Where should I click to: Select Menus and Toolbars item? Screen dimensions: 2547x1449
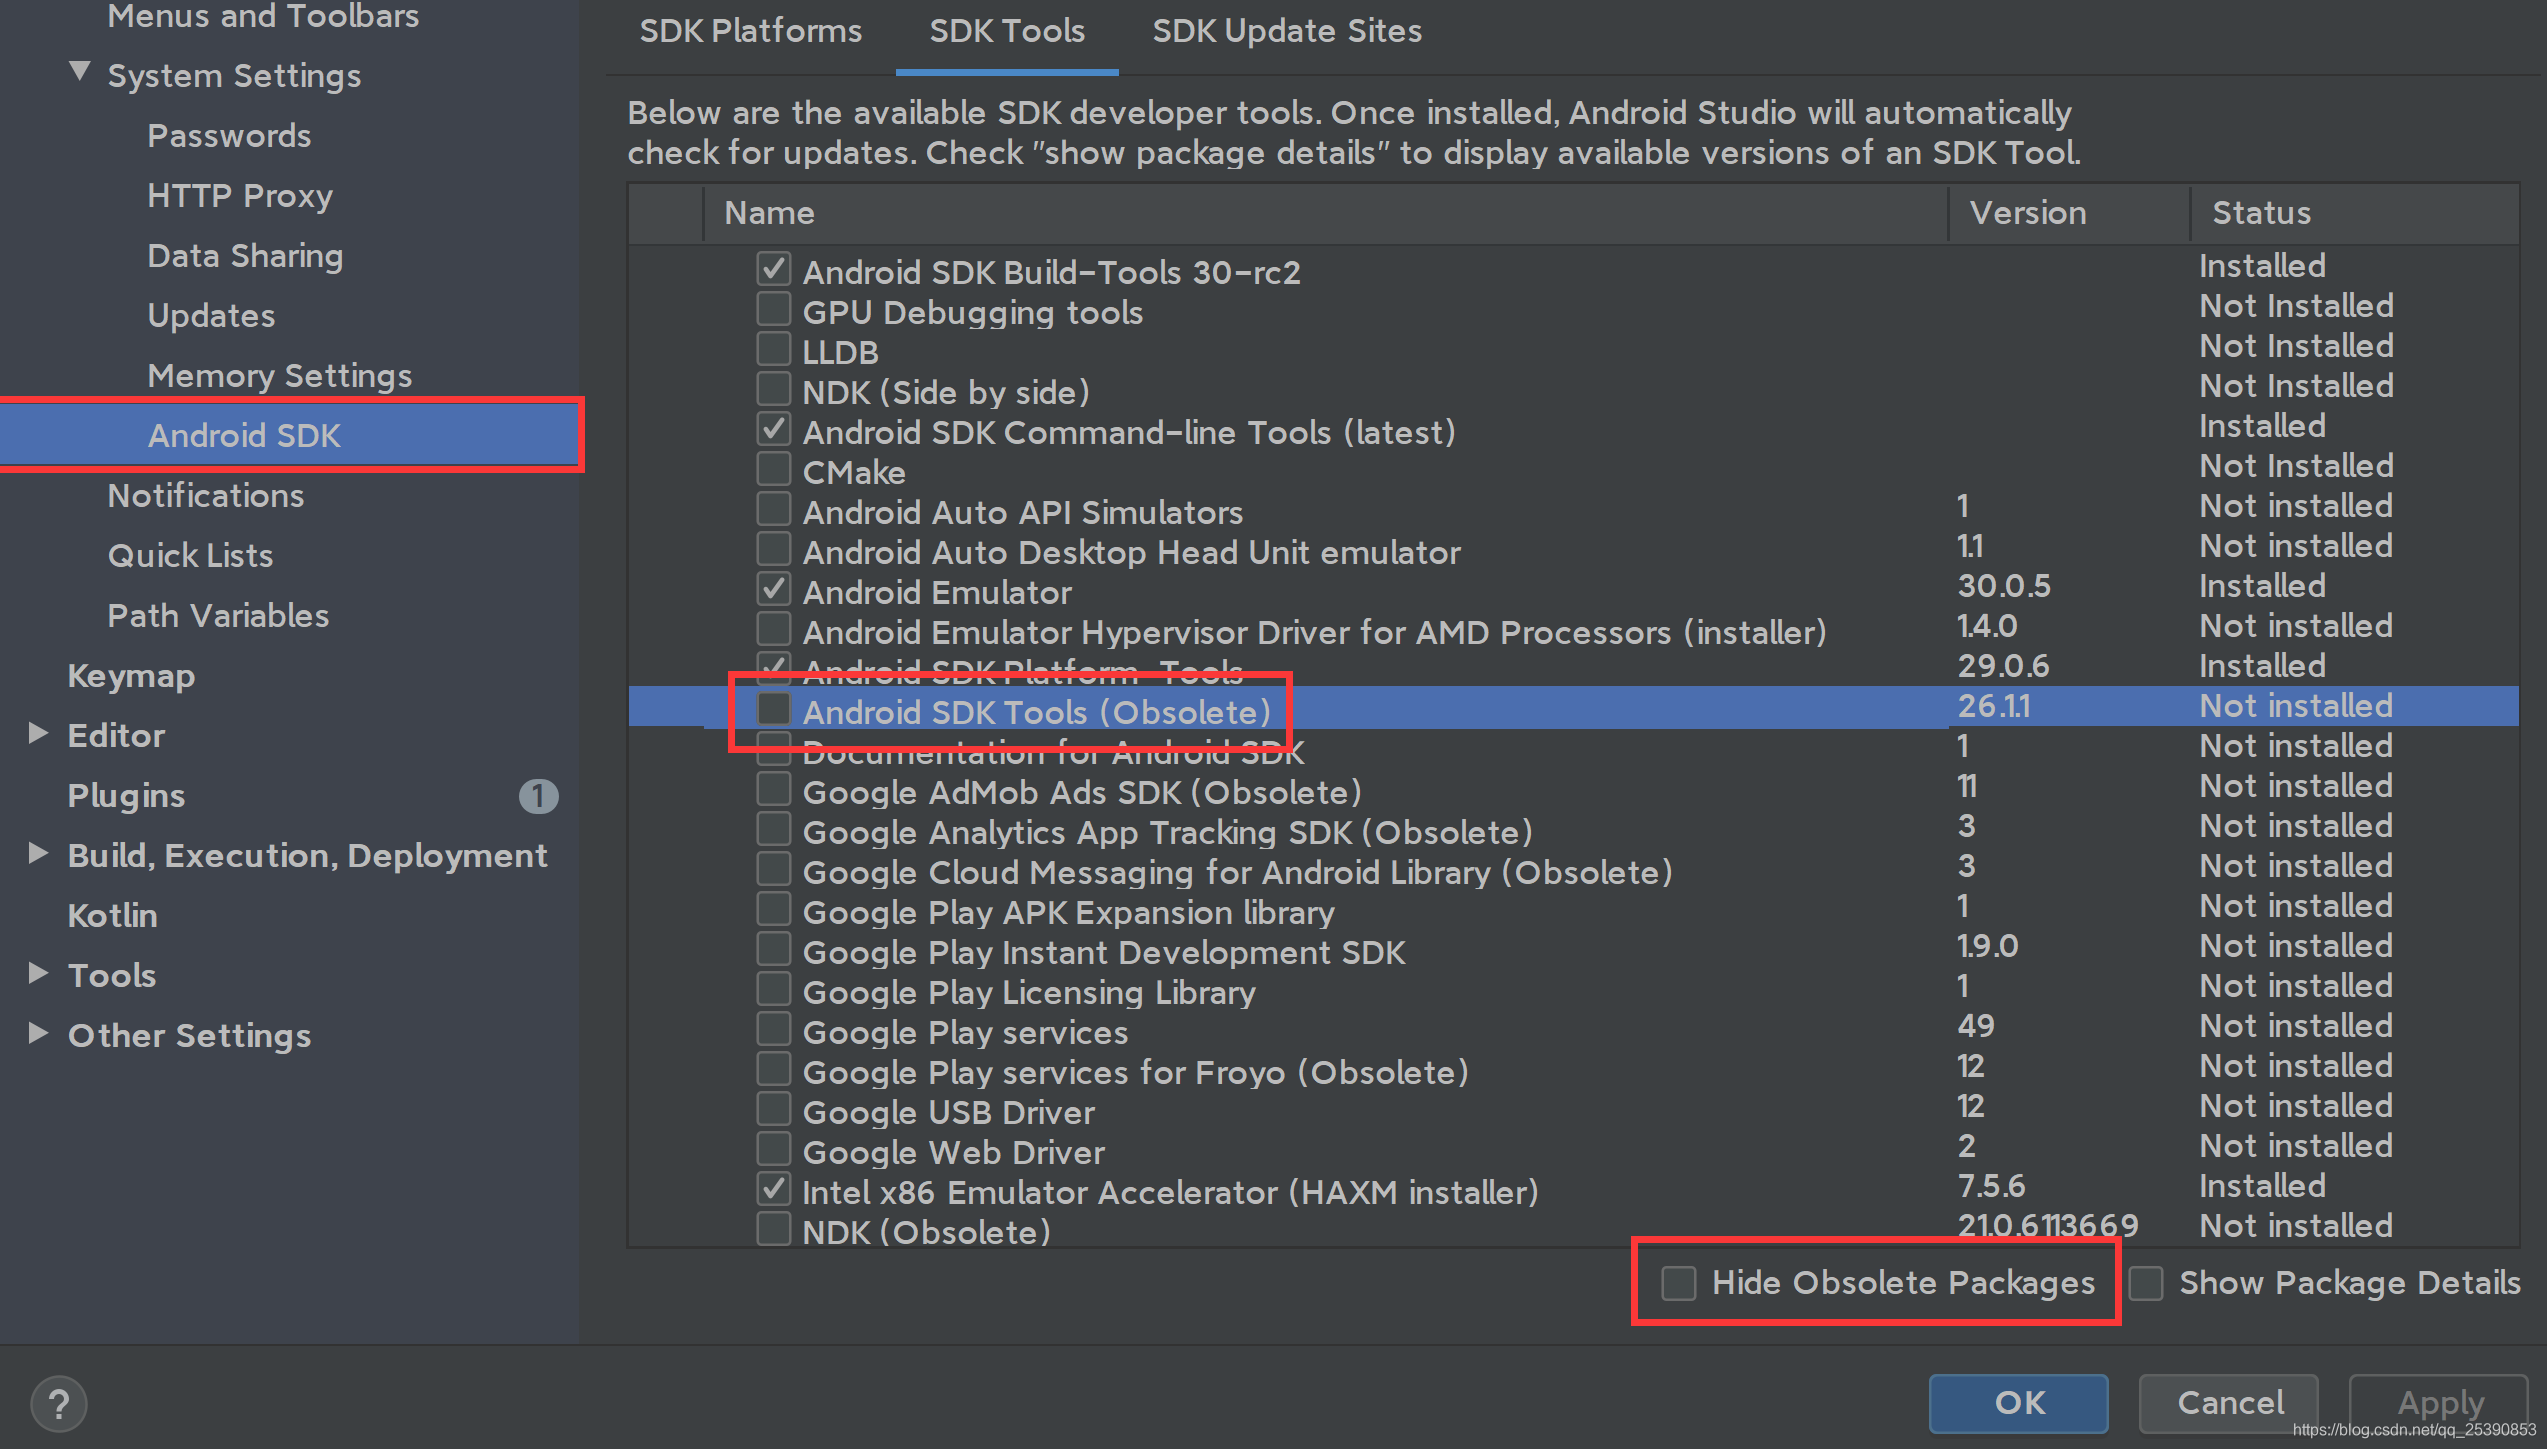point(263,16)
